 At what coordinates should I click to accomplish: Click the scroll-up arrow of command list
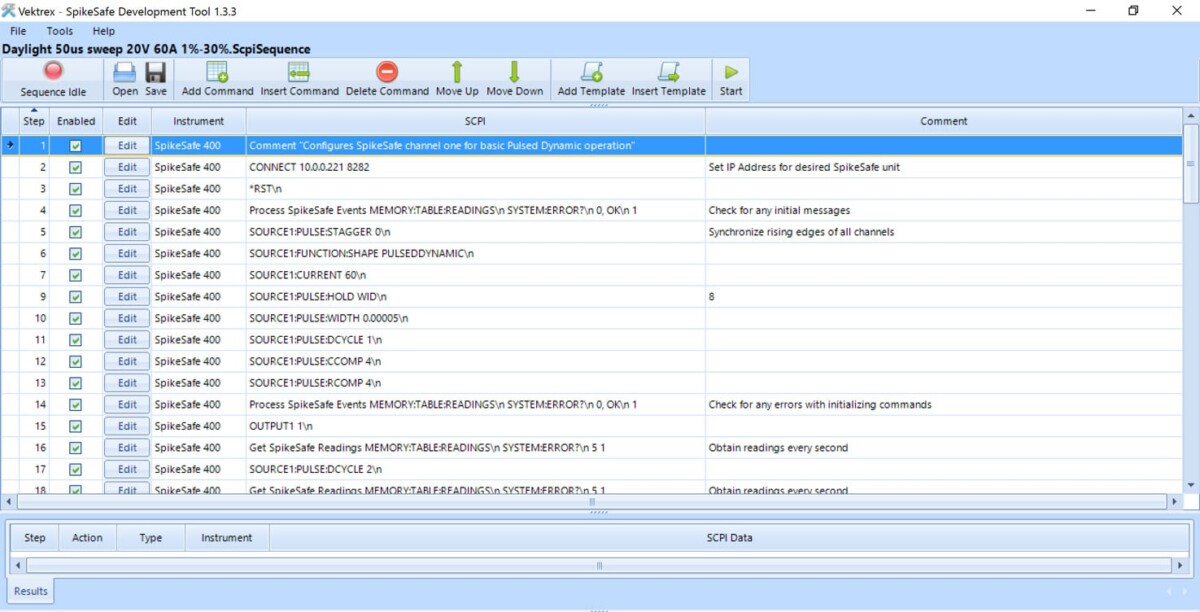tap(1191, 115)
